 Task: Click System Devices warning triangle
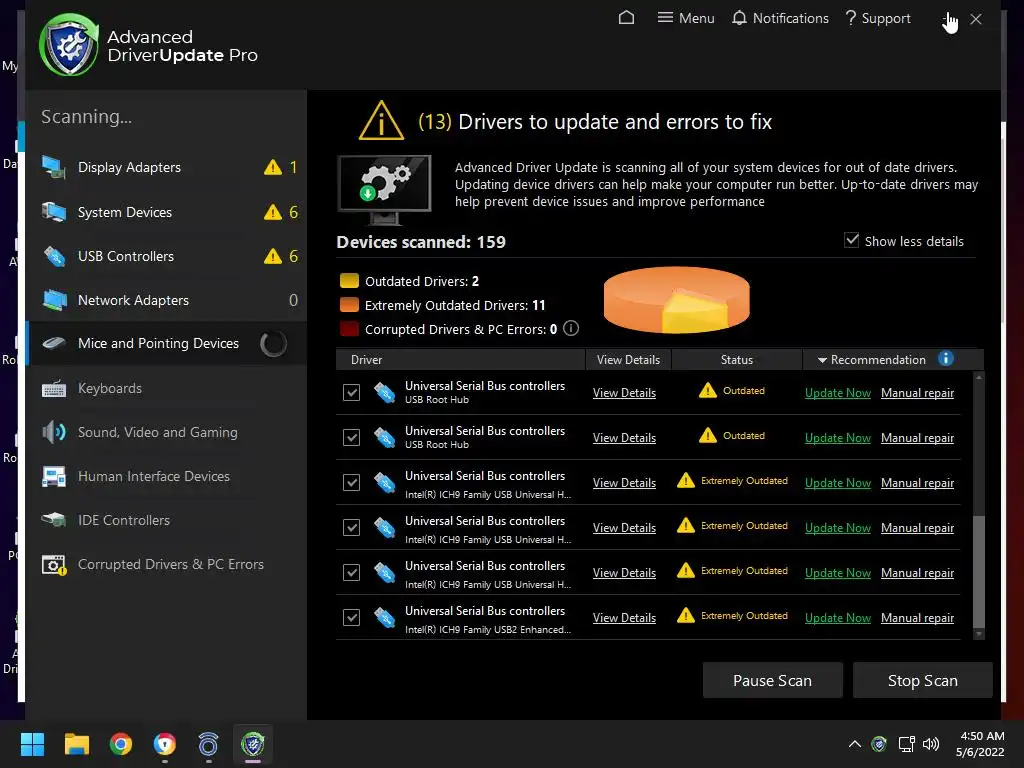[272, 212]
